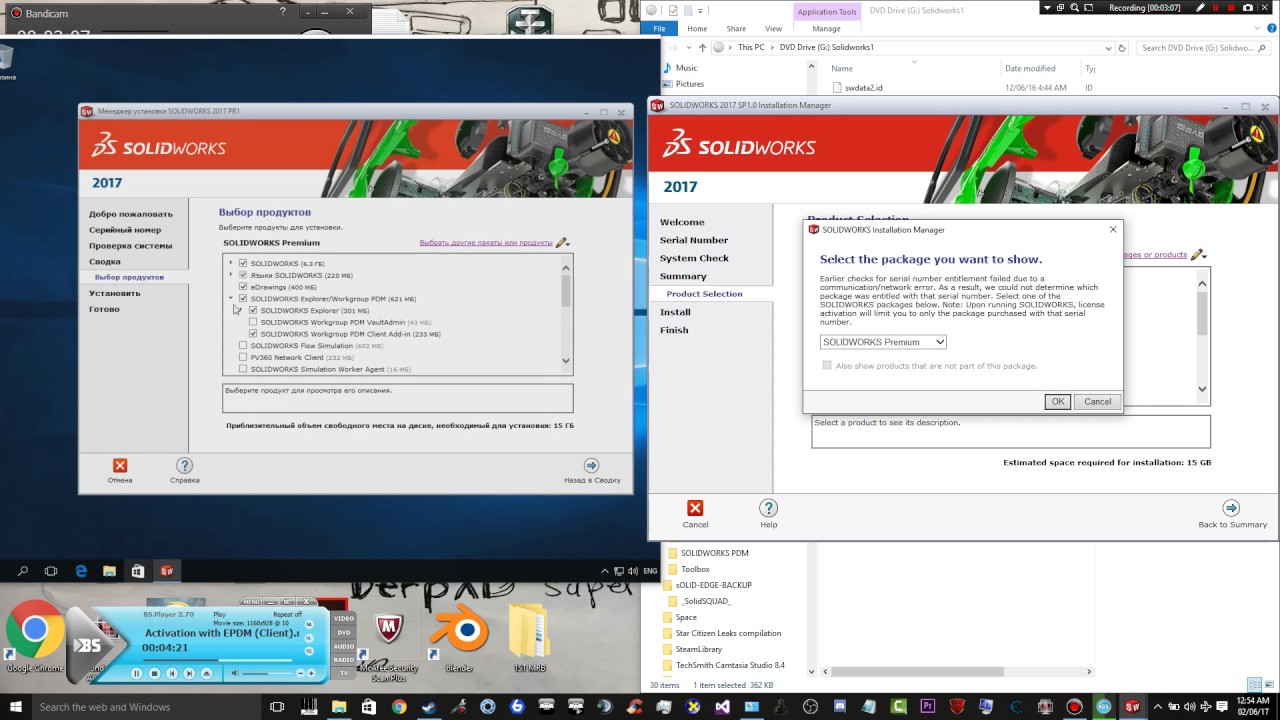Expand the SOLIDWORKS (6.3 ГБ) tree node

click(x=231, y=263)
